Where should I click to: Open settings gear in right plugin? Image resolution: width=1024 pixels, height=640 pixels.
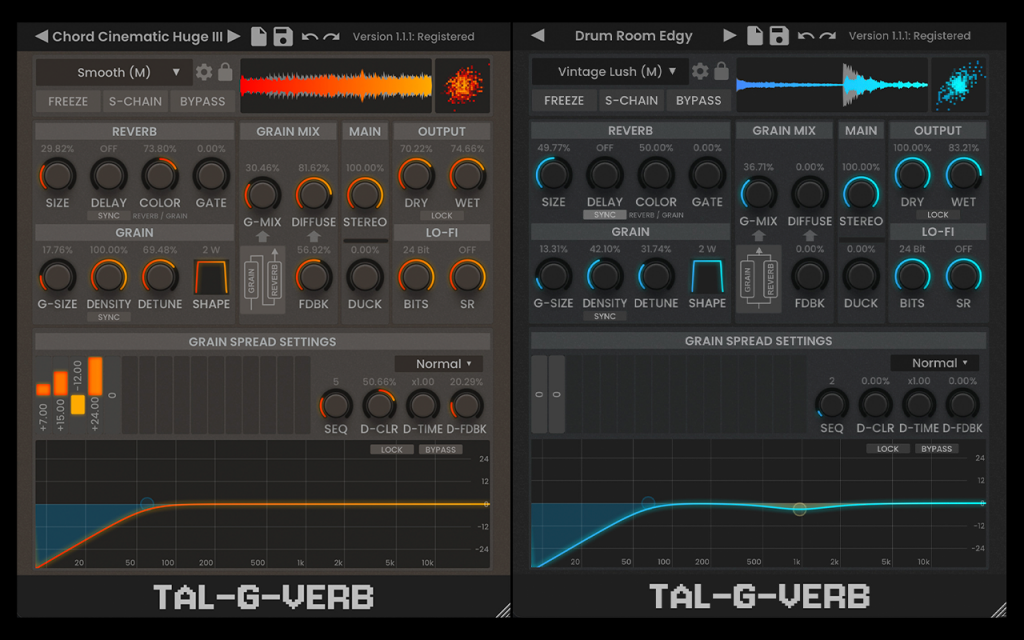tap(700, 71)
